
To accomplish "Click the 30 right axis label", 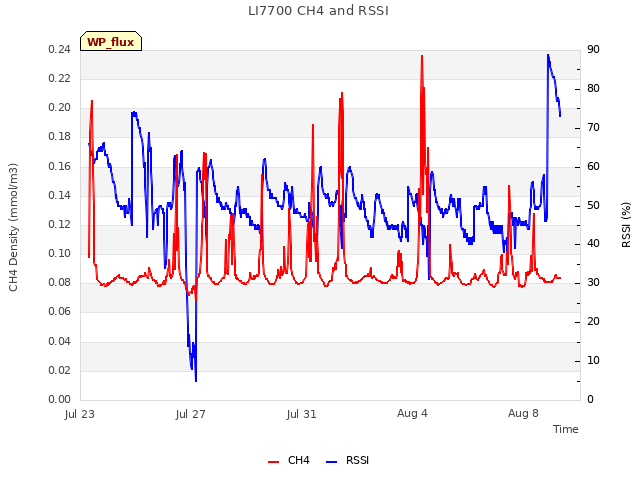I will pos(593,282).
